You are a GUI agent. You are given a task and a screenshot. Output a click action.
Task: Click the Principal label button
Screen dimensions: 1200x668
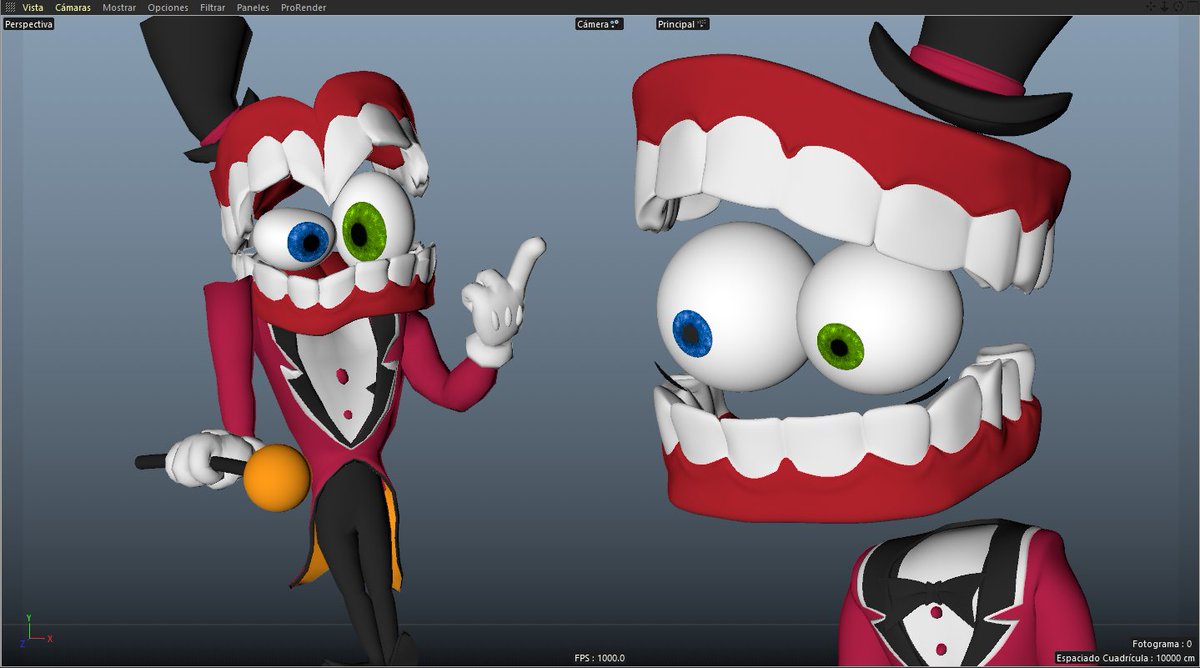682,24
